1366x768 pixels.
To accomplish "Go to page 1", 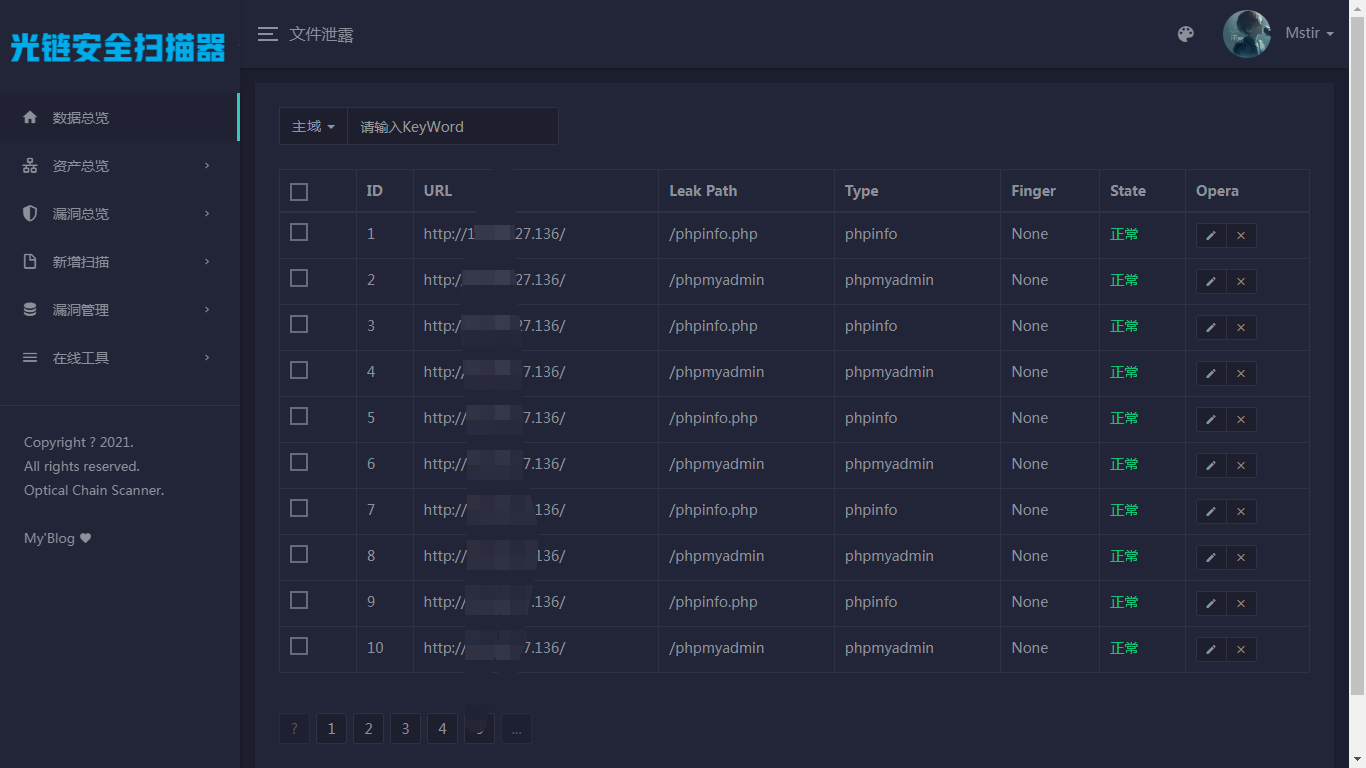I will [x=331, y=729].
